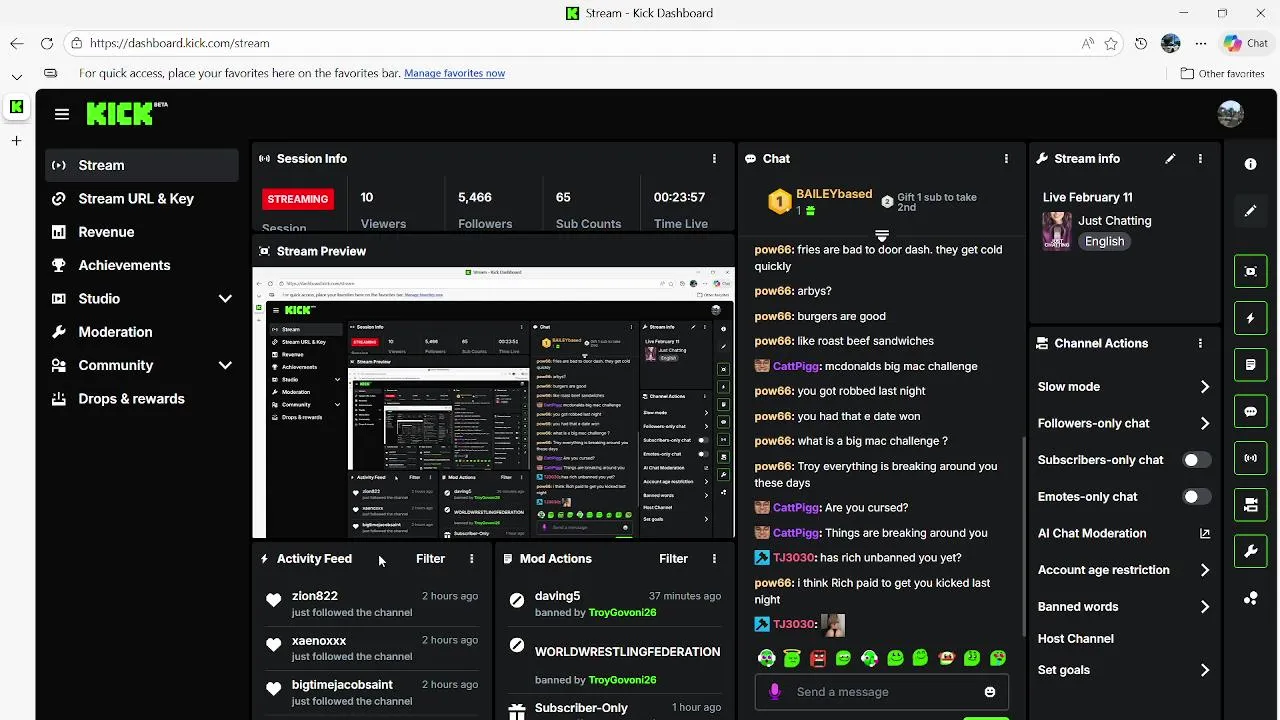
Task: Open the user profile avatar menu
Action: [1230, 114]
